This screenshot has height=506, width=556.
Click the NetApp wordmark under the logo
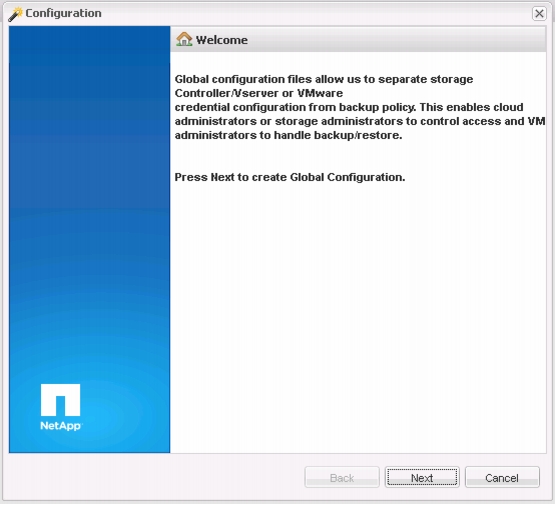pyautogui.click(x=61, y=425)
